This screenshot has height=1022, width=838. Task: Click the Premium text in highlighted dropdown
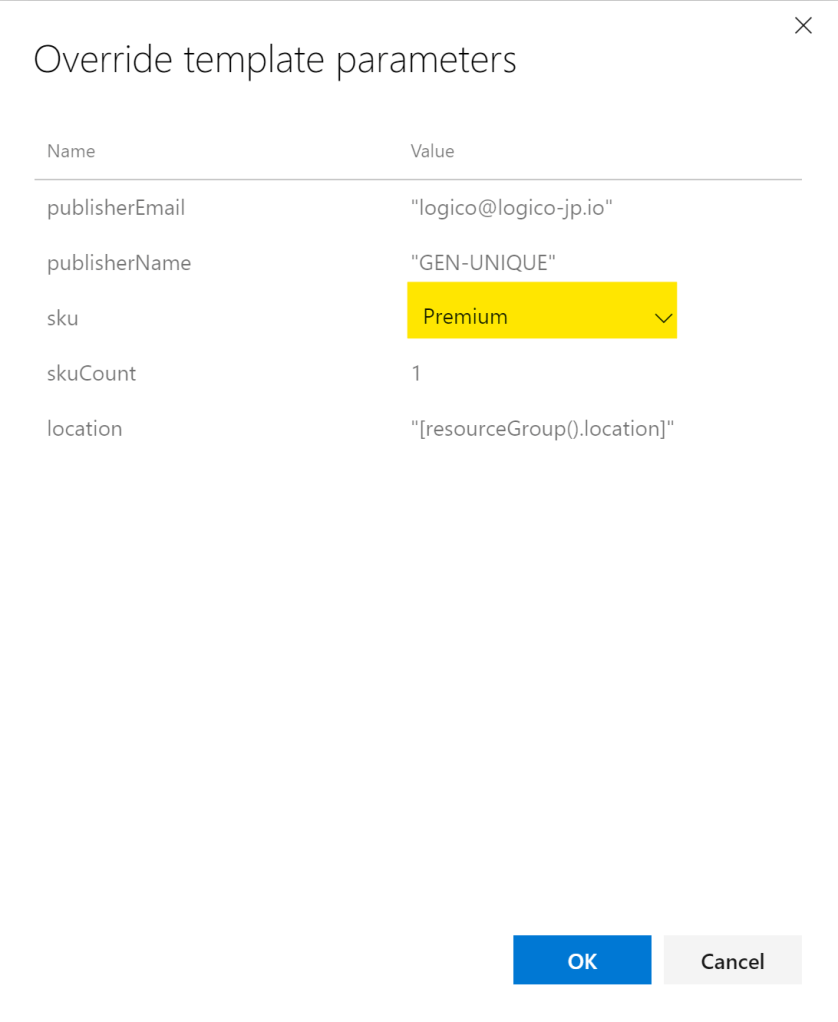coord(465,317)
